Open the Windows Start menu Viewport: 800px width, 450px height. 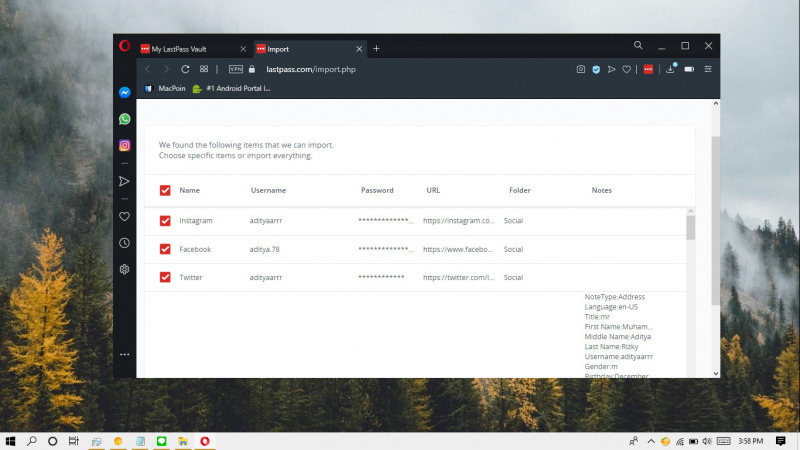pyautogui.click(x=10, y=441)
